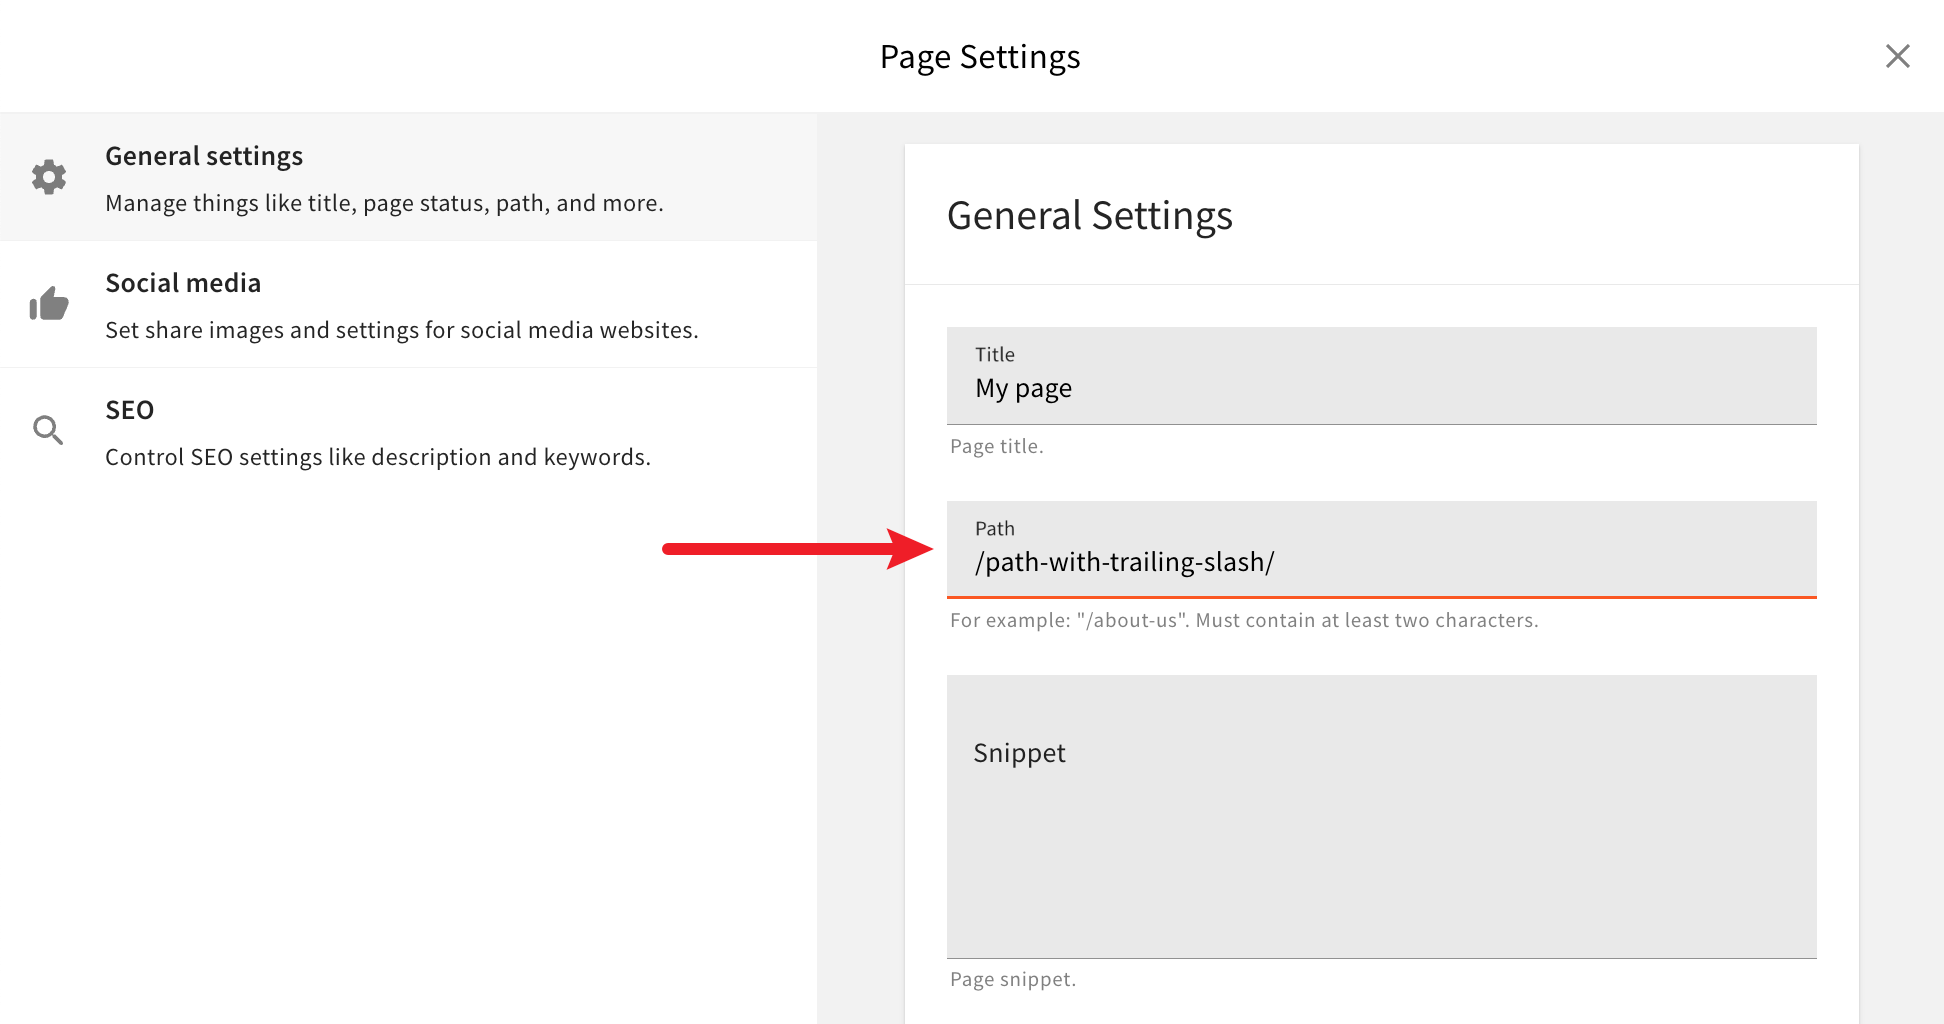This screenshot has width=1944, height=1024.
Task: Click the General Settings panel heading
Action: coord(1090,216)
